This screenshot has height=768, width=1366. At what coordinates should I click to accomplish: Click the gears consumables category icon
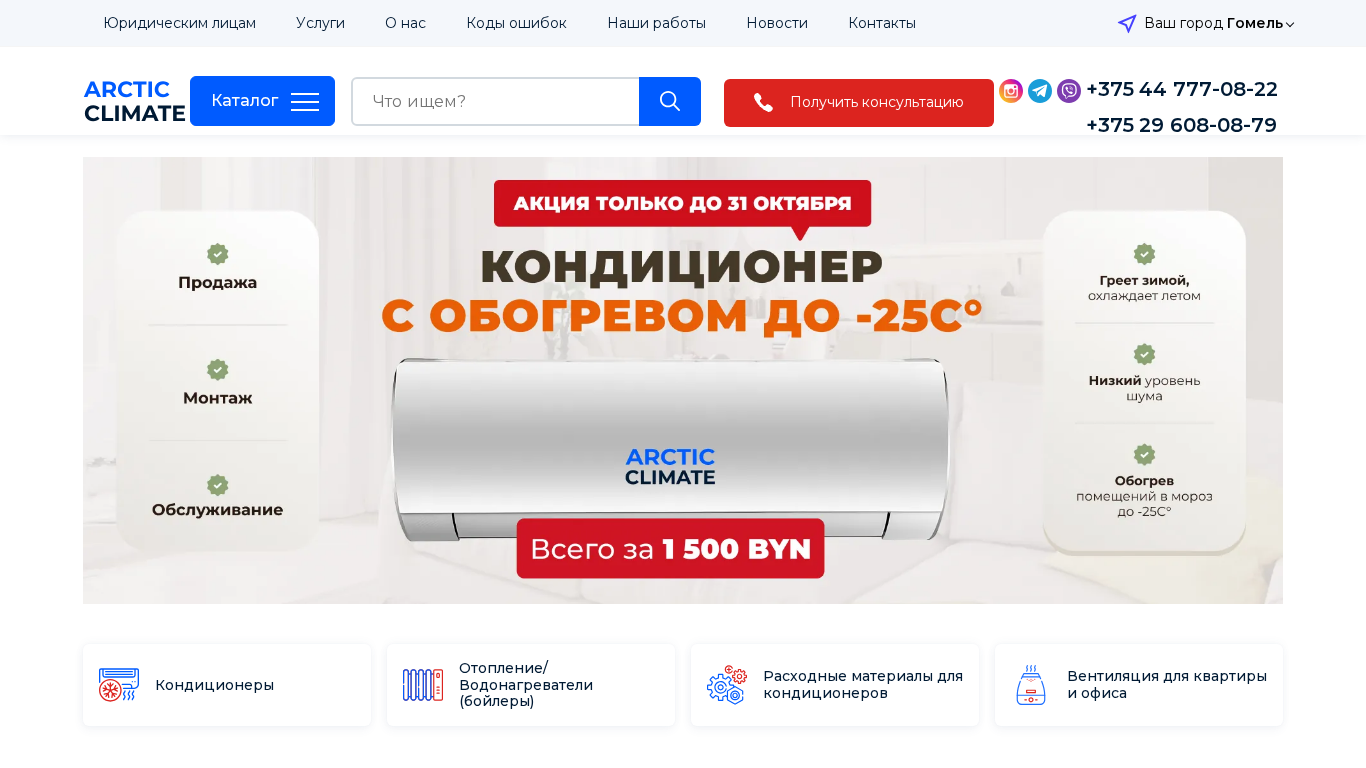727,685
